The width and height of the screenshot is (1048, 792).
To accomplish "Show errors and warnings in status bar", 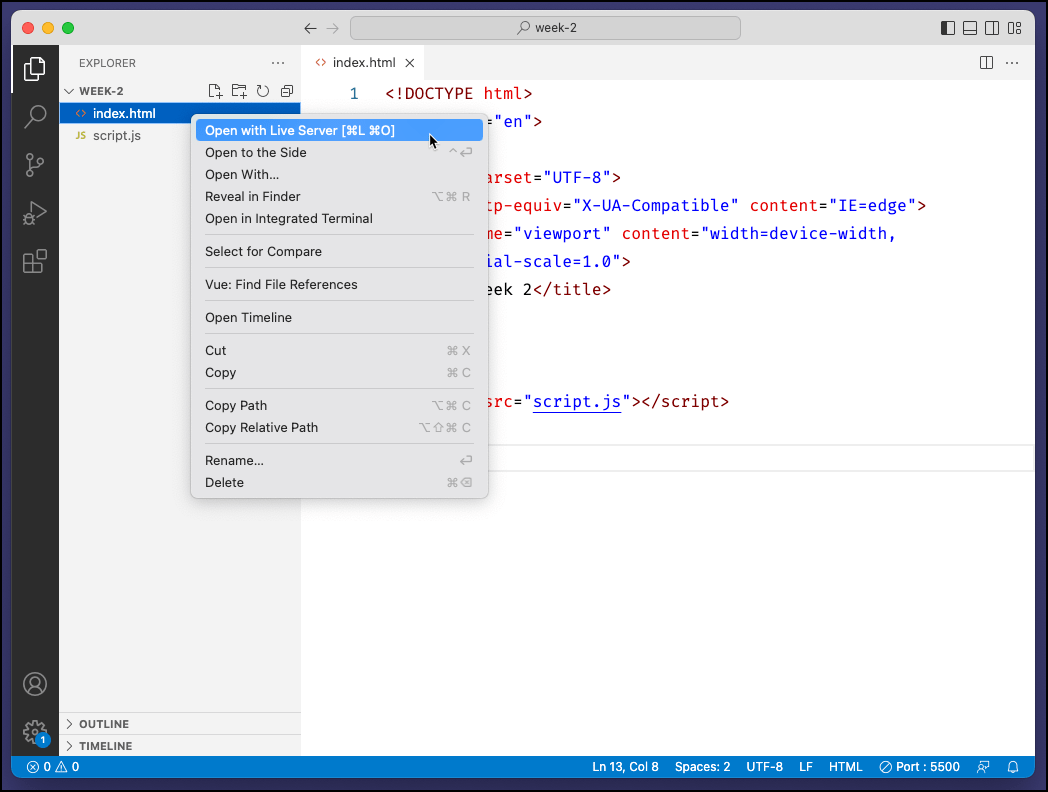I will (53, 767).
